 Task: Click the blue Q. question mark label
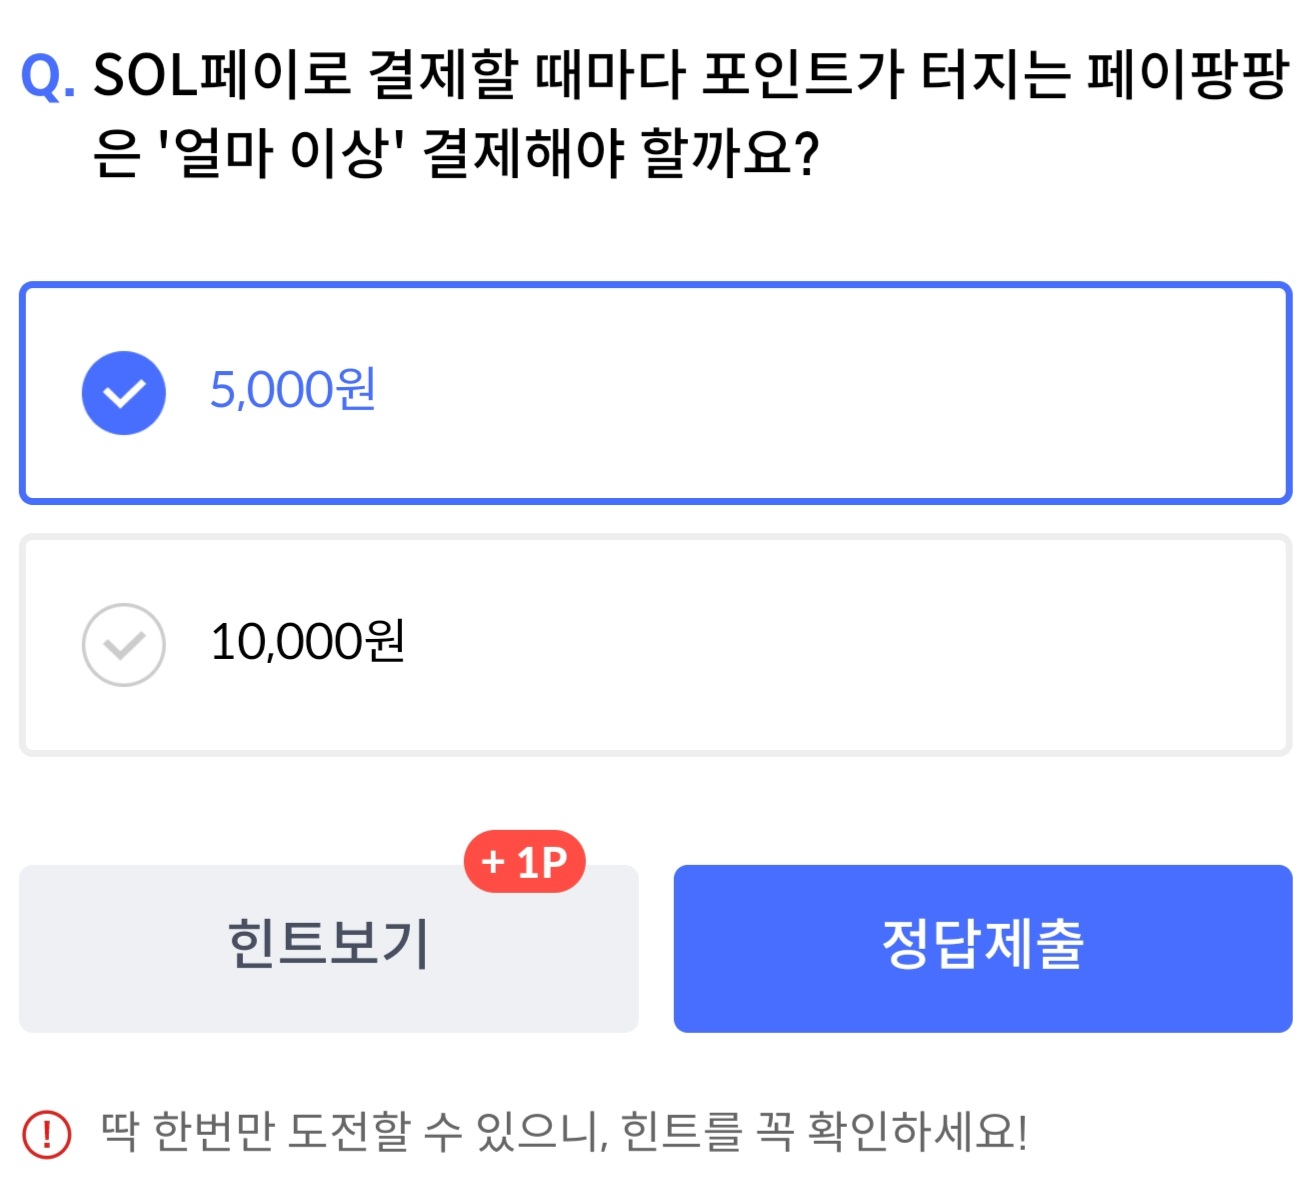click(47, 75)
